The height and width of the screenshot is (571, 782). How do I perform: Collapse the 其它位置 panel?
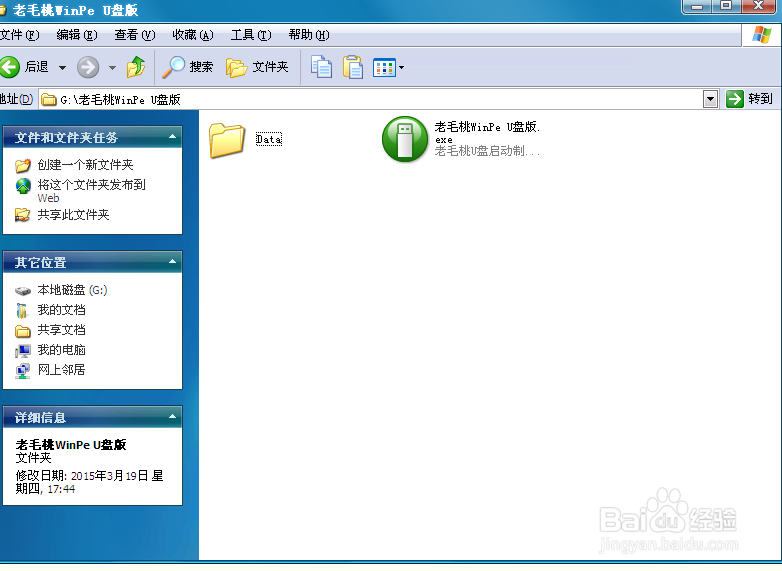(172, 262)
